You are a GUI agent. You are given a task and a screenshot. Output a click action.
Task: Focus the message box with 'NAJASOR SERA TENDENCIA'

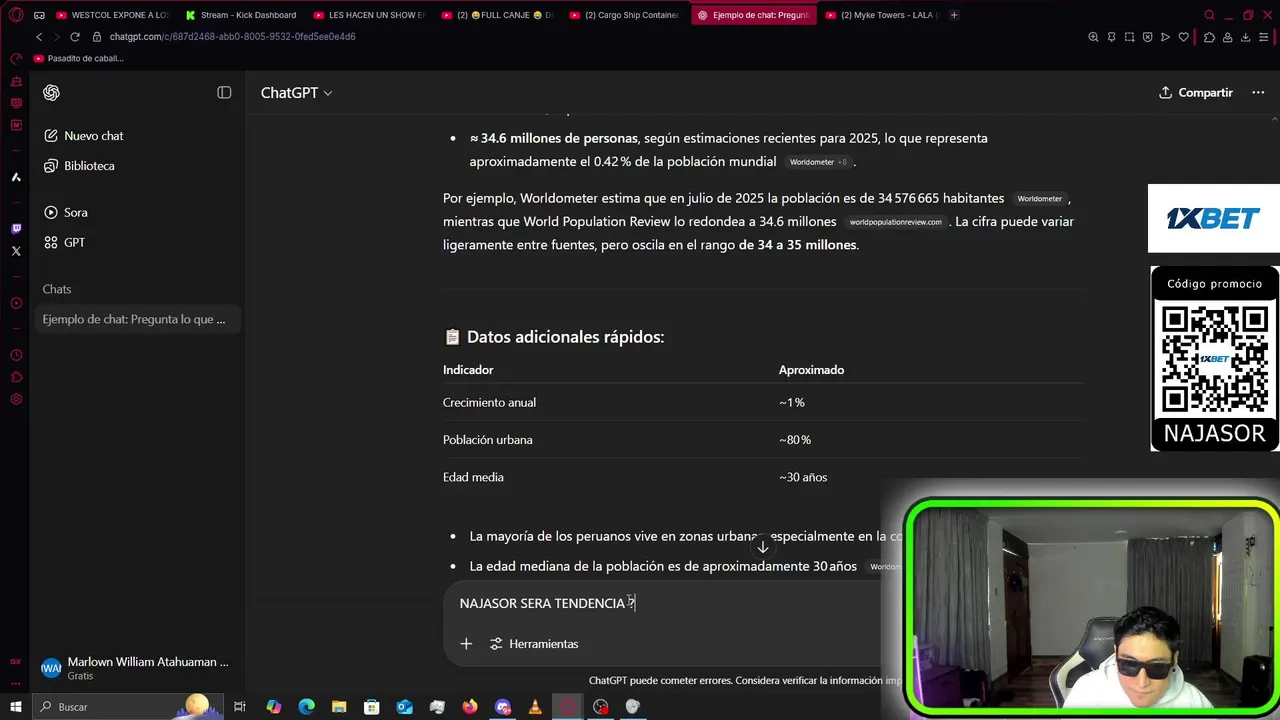(660, 603)
